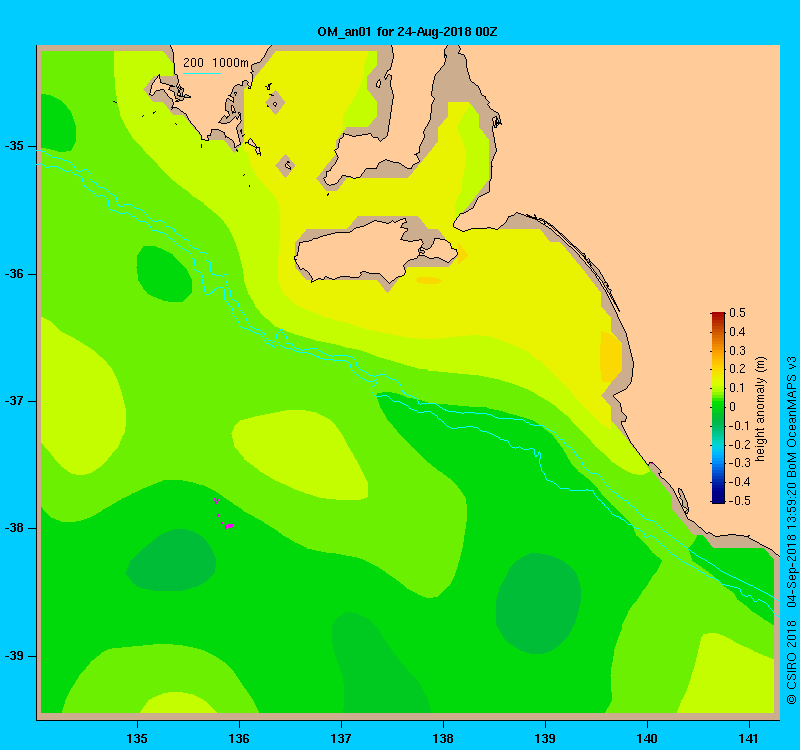The image size is (800, 750).
Task: Click the '-0.4' color scale label
Action: pyautogui.click(x=739, y=482)
